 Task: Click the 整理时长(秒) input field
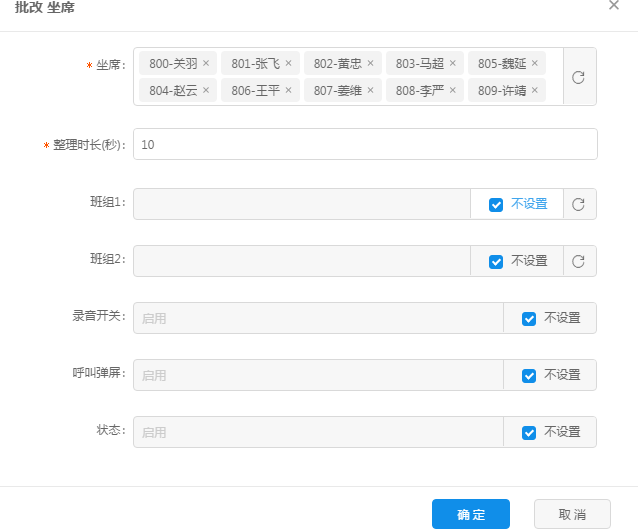(x=365, y=144)
